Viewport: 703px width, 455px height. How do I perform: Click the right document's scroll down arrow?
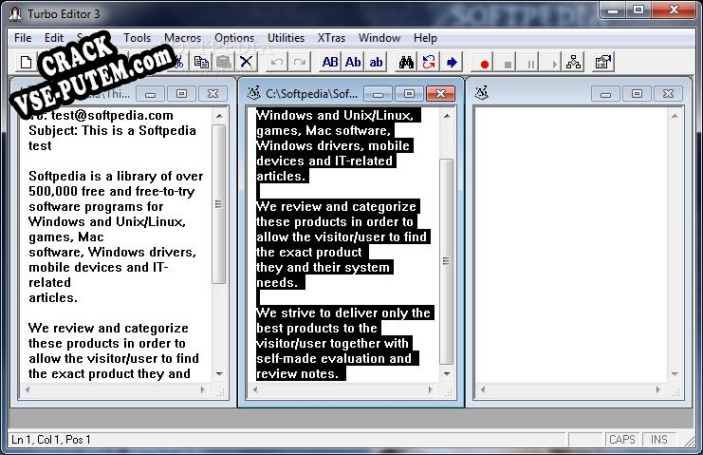coord(675,373)
